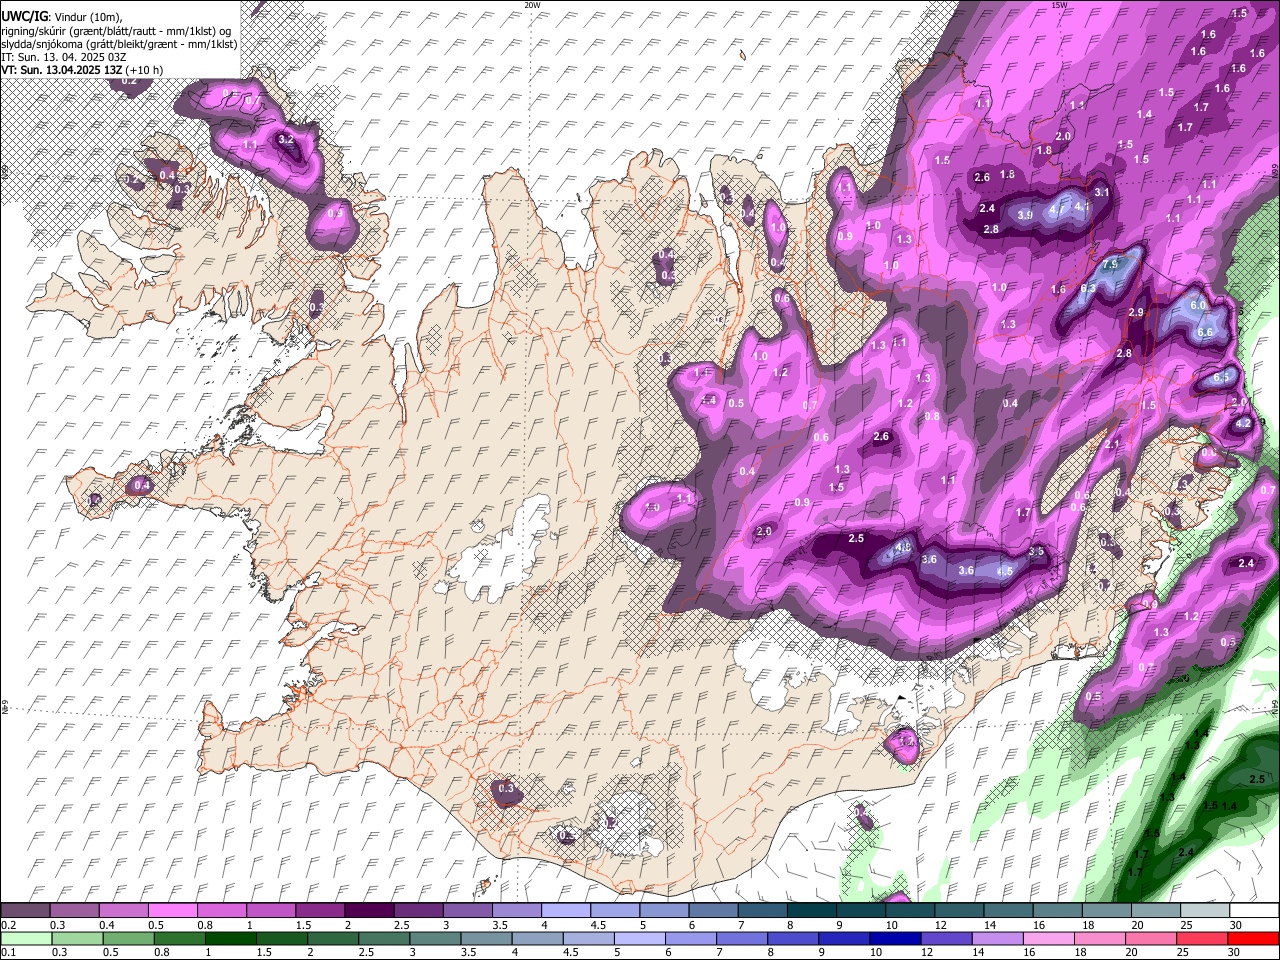Click the 4.2 precipitation value near the east coast
1280x960 pixels.
coord(1243,424)
